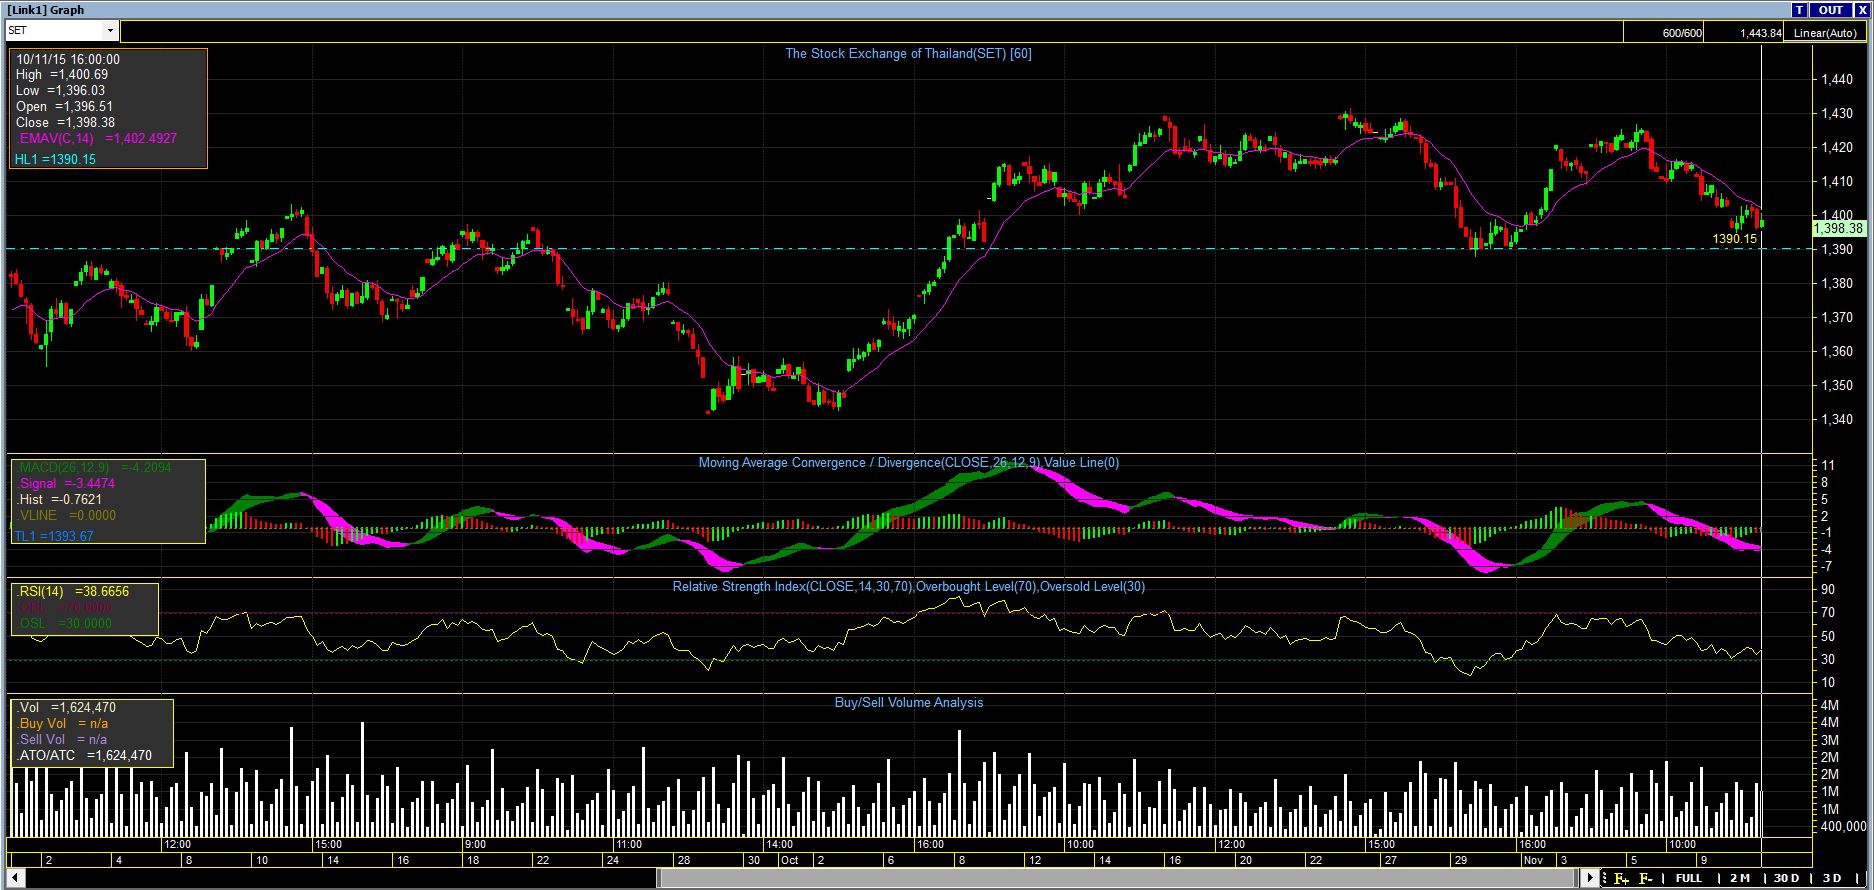Image resolution: width=1874 pixels, height=890 pixels.
Task: Click the range toolbar's dotted grip handle
Action: [1604, 879]
